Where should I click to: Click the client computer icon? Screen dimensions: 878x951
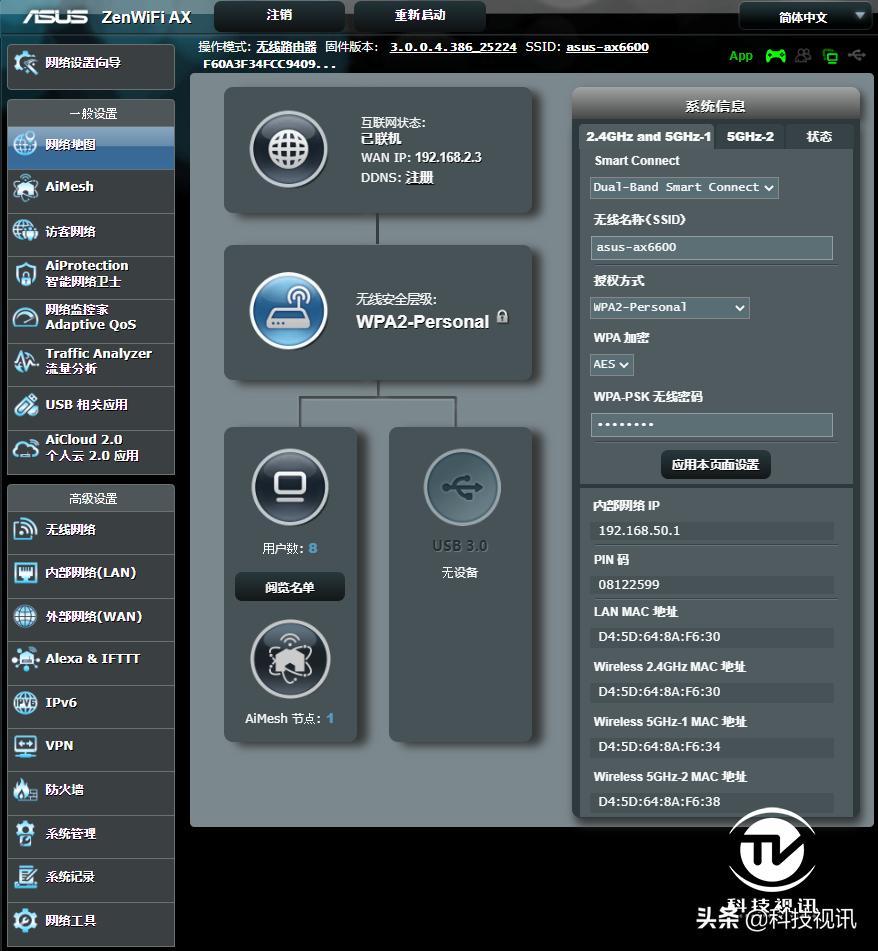click(x=290, y=487)
